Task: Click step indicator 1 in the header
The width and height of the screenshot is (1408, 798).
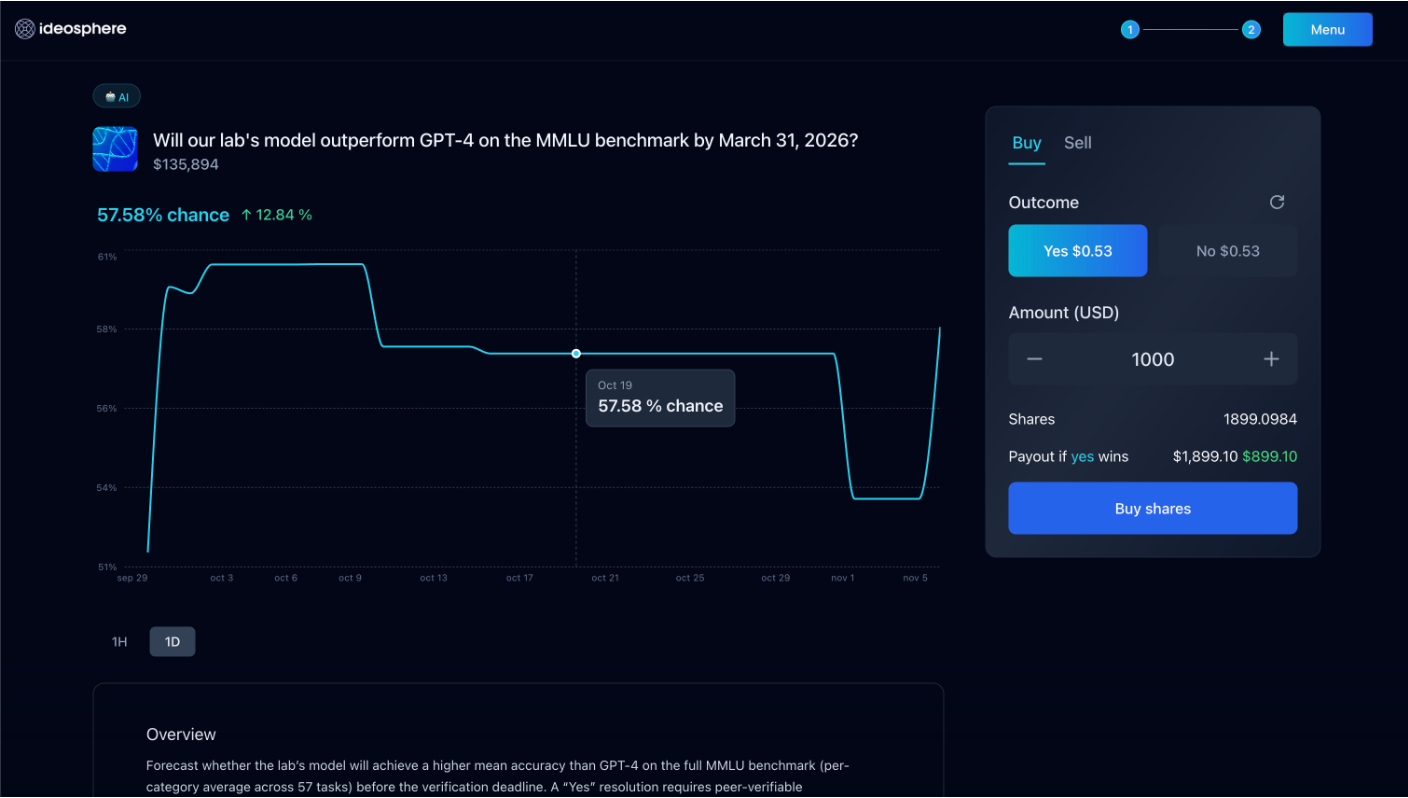Action: 1130,29
